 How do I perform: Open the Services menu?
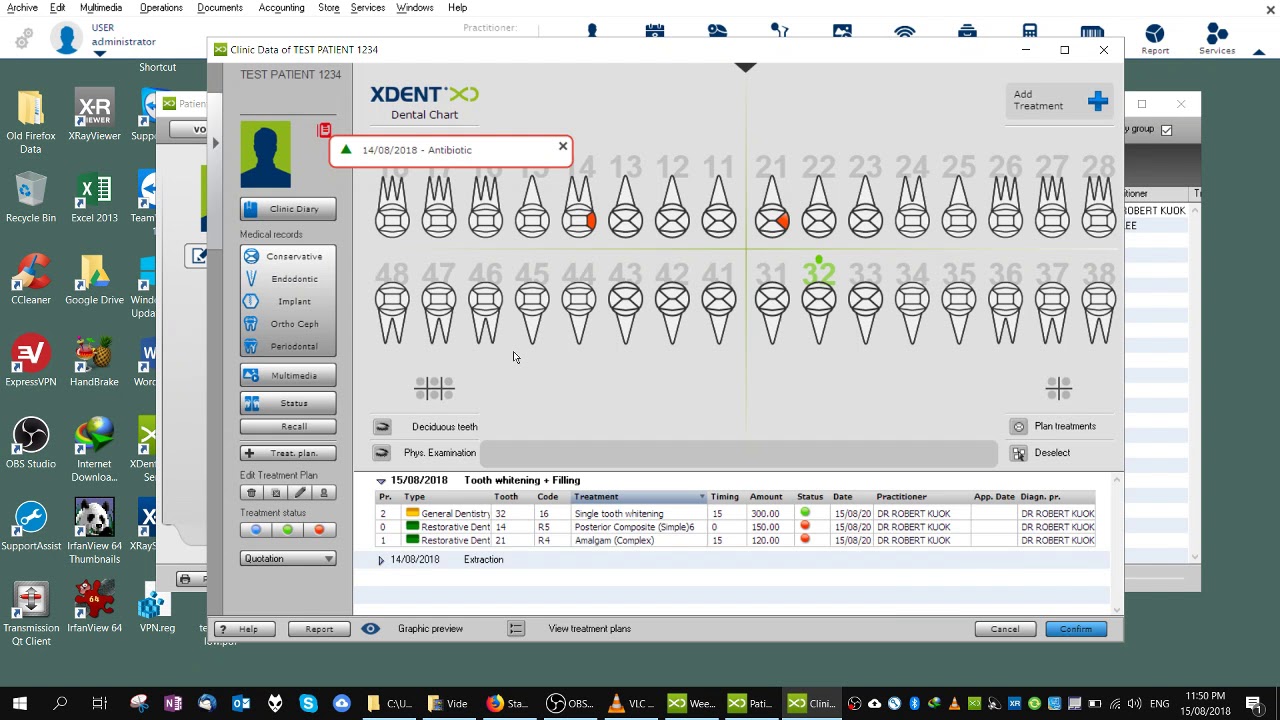(x=367, y=8)
